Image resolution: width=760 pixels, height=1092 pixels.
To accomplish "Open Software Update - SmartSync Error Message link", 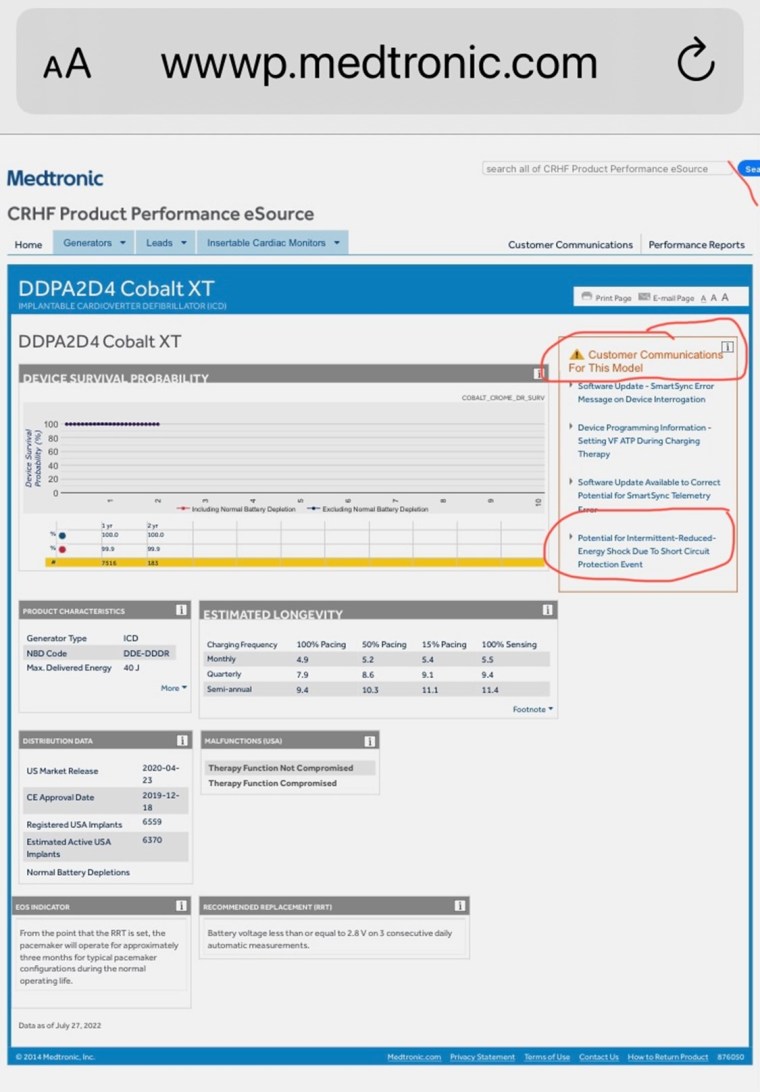I will [645, 393].
